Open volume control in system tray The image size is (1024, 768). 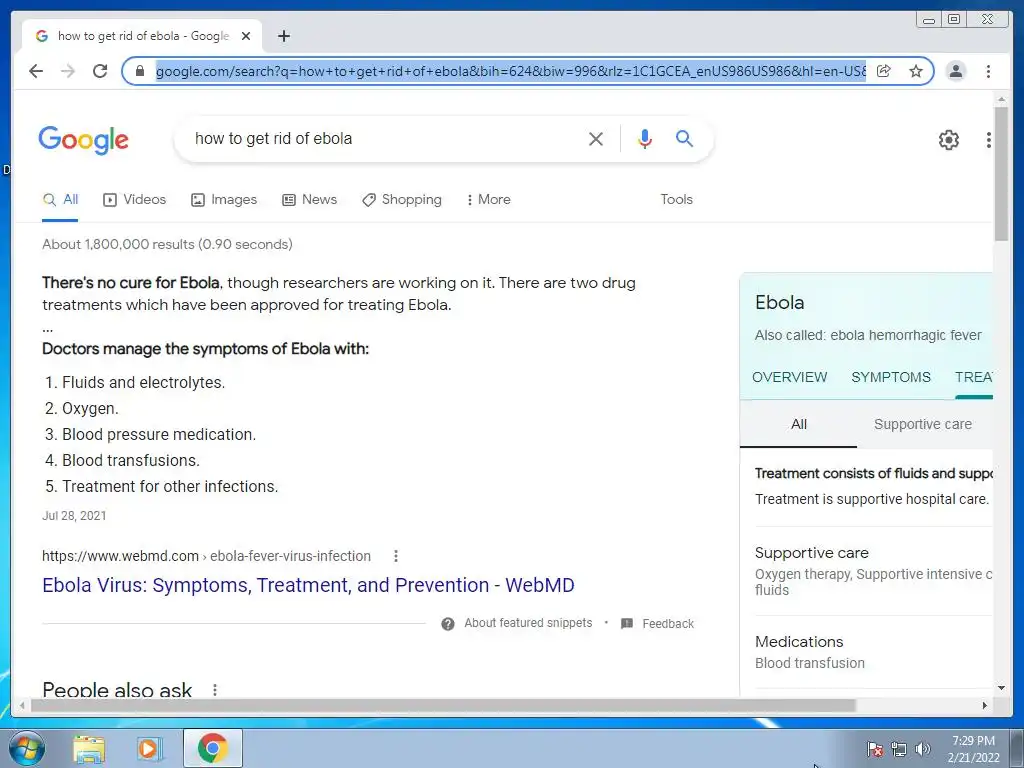tap(922, 749)
